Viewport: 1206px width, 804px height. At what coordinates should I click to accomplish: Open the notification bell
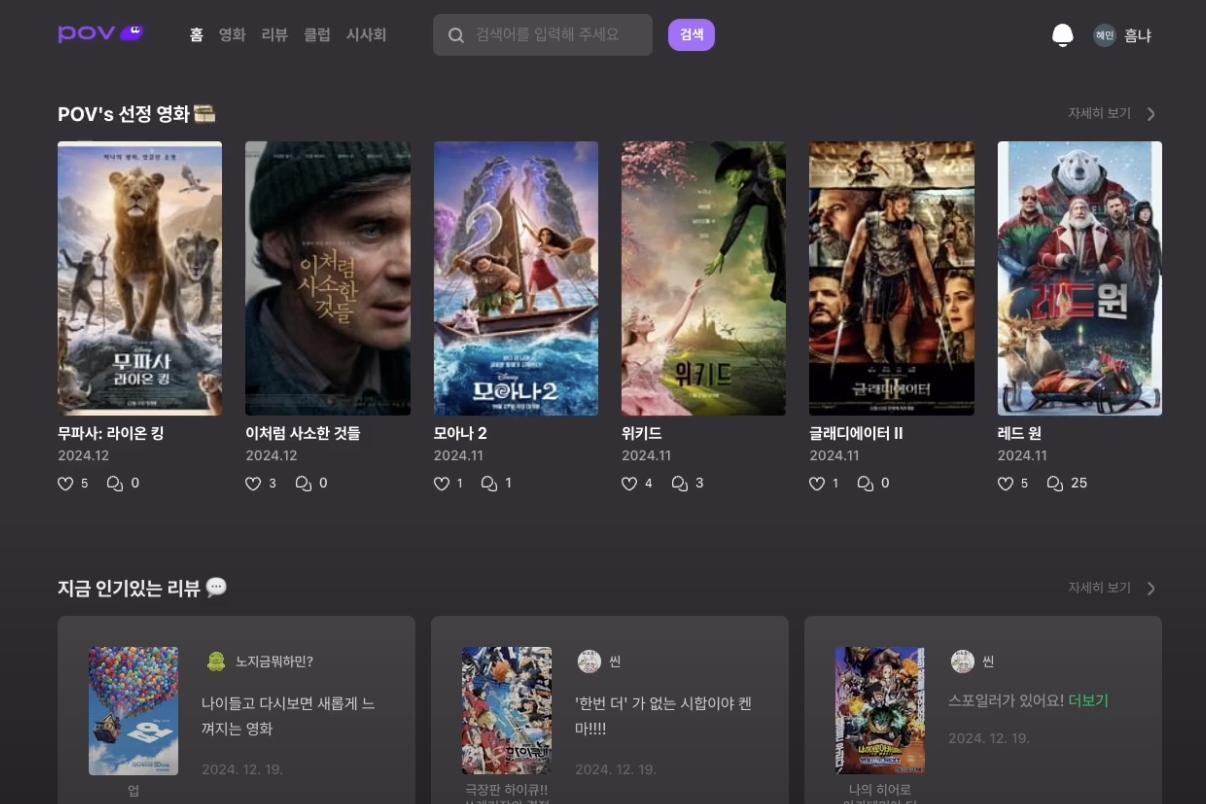1063,35
